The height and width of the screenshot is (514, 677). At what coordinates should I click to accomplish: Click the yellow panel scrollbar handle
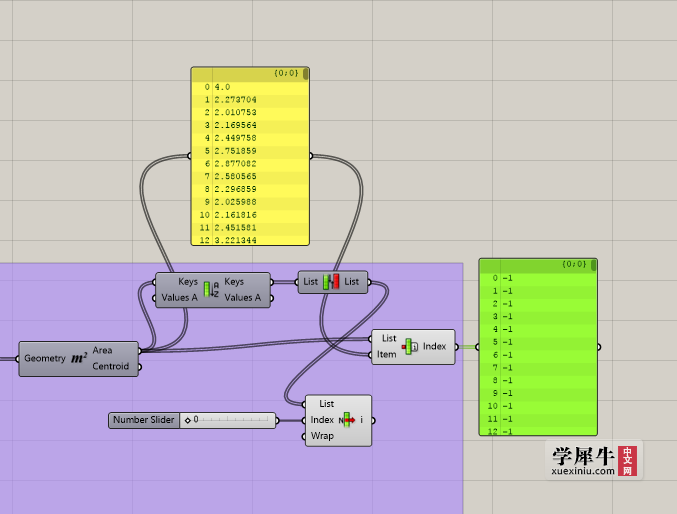[305, 74]
